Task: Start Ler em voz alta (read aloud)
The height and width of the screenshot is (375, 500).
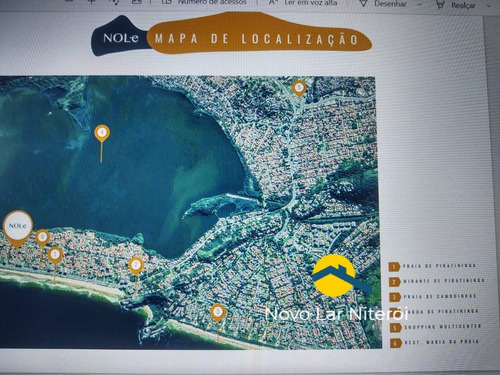Action: [x=303, y=3]
